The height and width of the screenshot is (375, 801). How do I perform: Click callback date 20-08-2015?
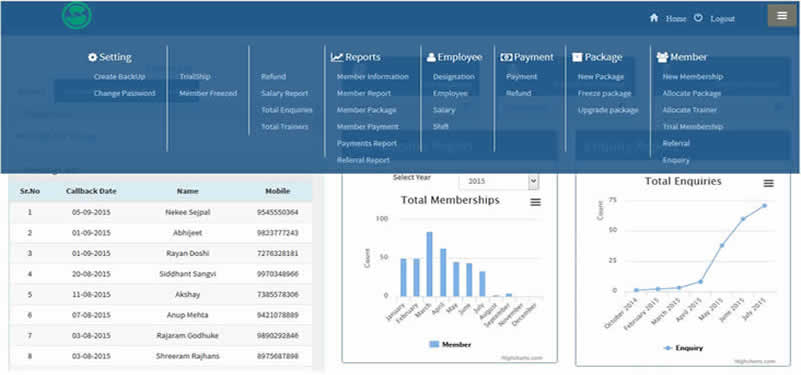tap(91, 274)
